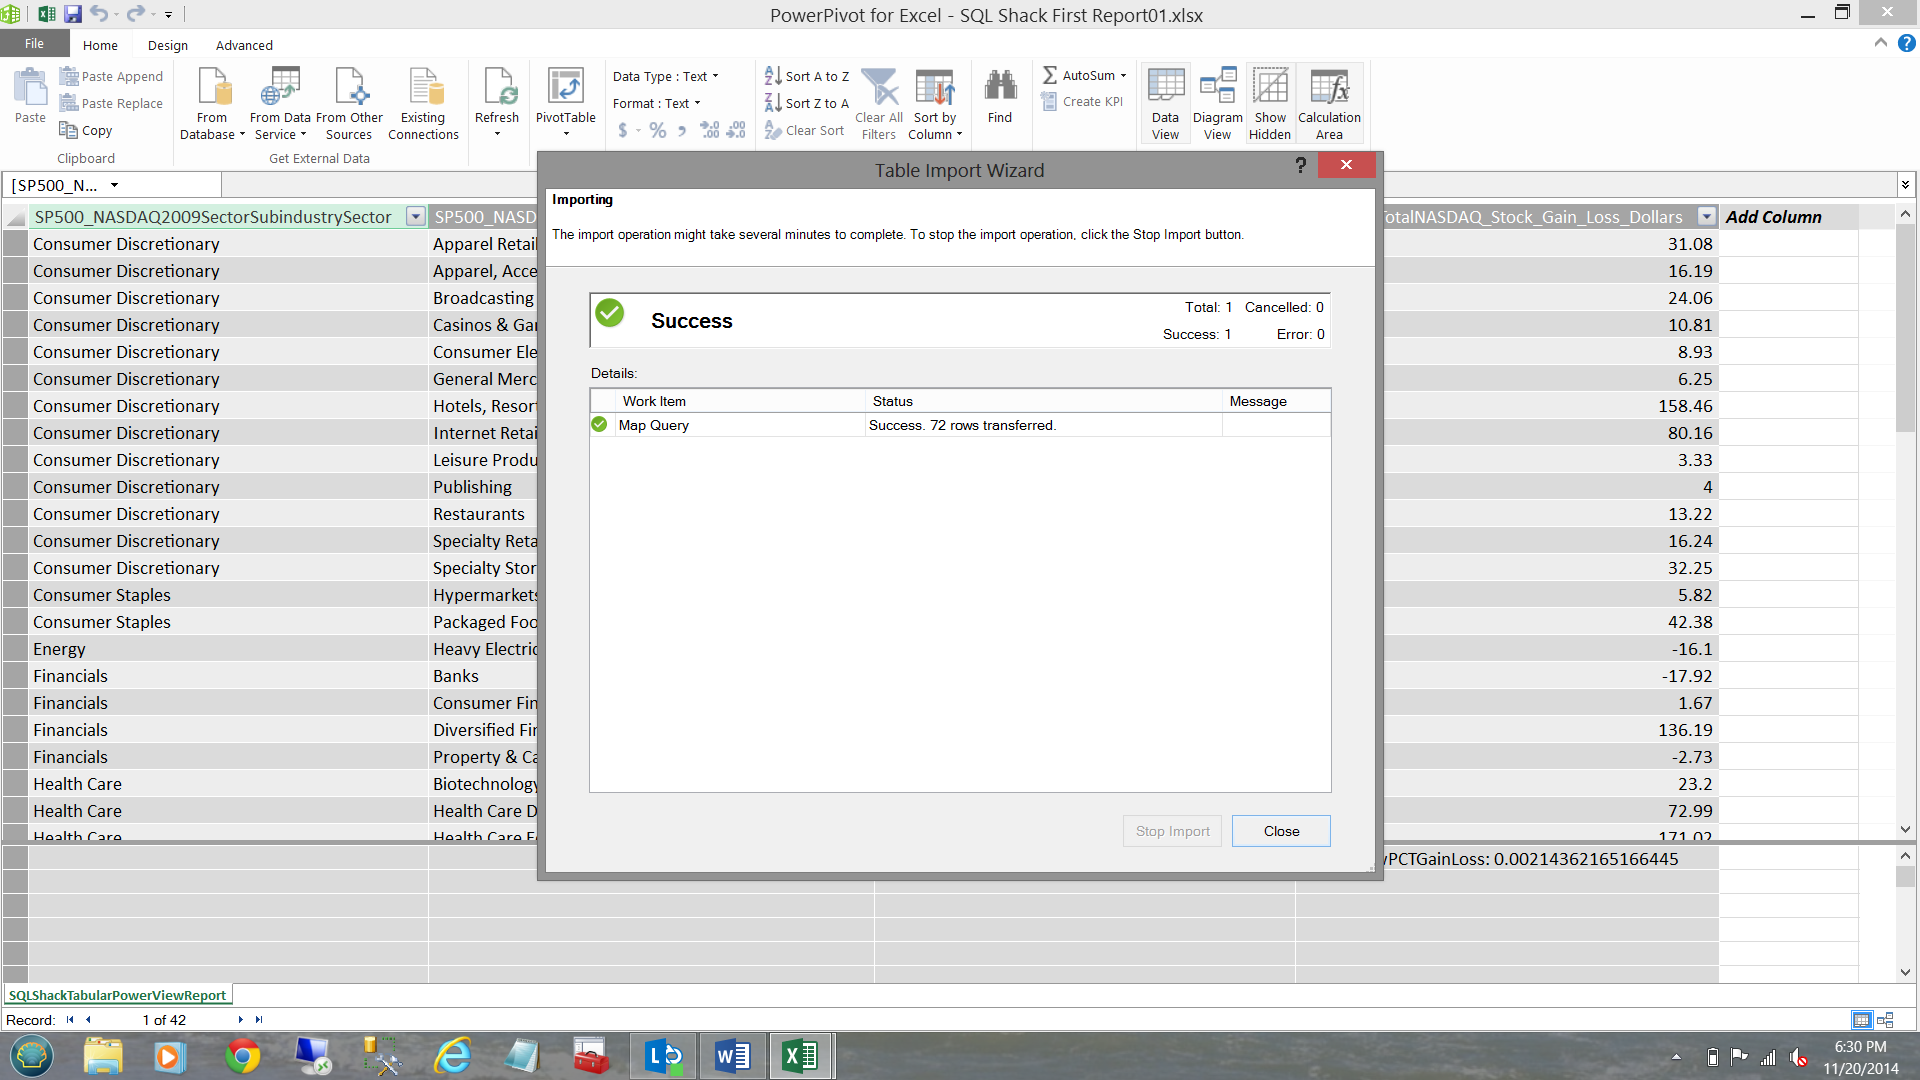Image resolution: width=1920 pixels, height=1080 pixels.
Task: Click Existing Connections icon
Action: point(423,90)
